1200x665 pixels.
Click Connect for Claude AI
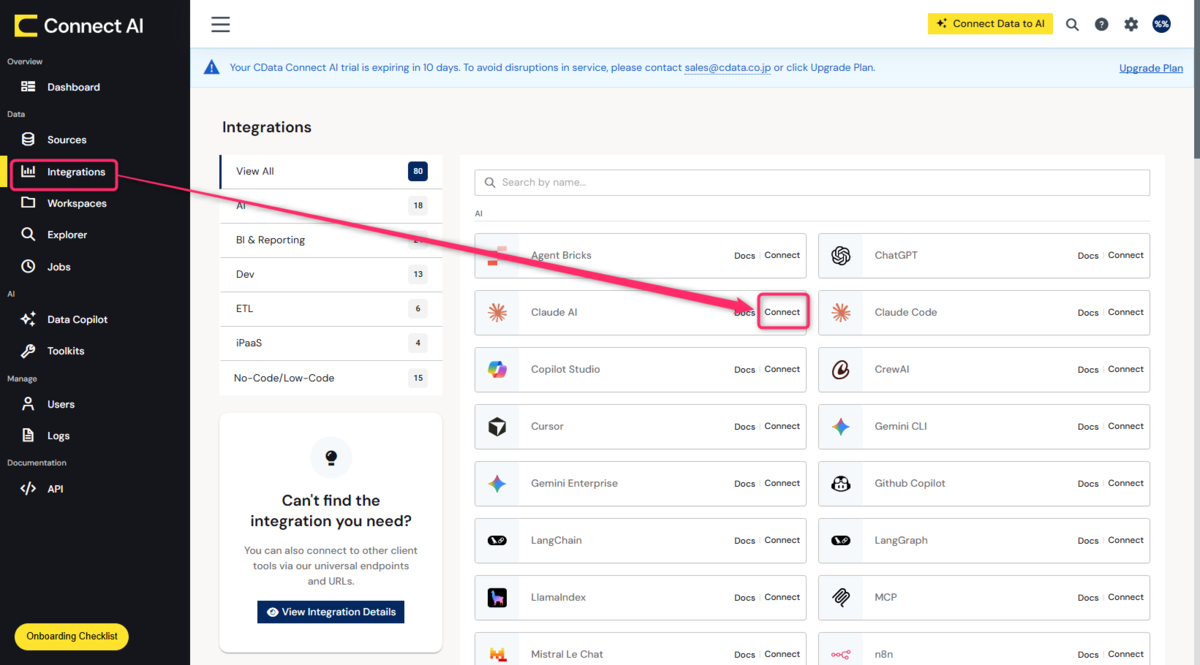782,312
